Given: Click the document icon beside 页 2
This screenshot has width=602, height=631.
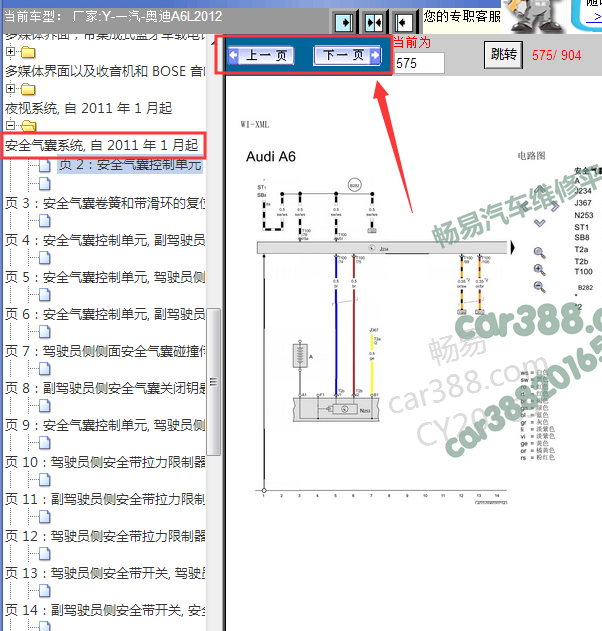Looking at the screenshot, I should pyautogui.click(x=45, y=165).
